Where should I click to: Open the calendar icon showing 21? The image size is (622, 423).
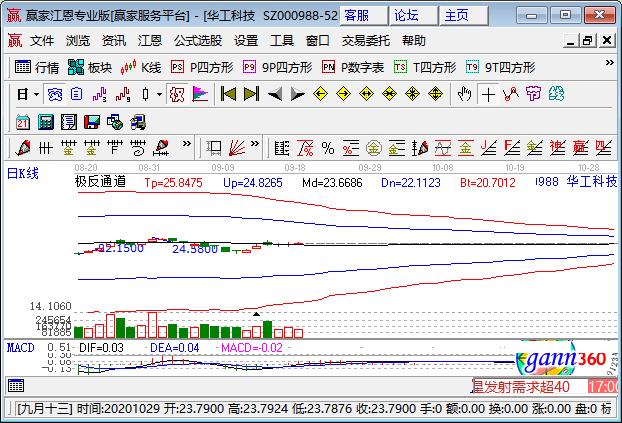[x=23, y=122]
